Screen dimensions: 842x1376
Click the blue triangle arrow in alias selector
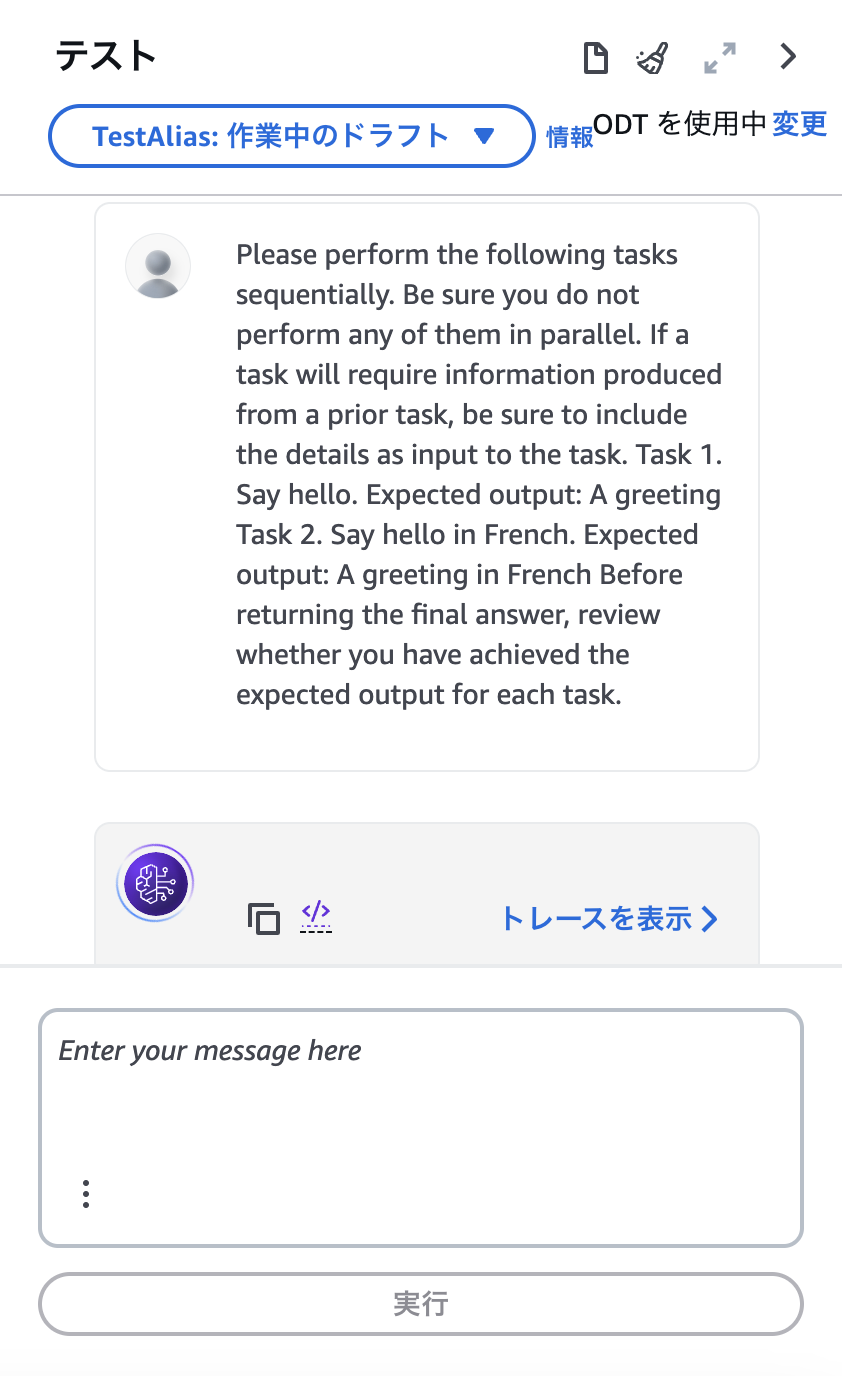coord(484,136)
